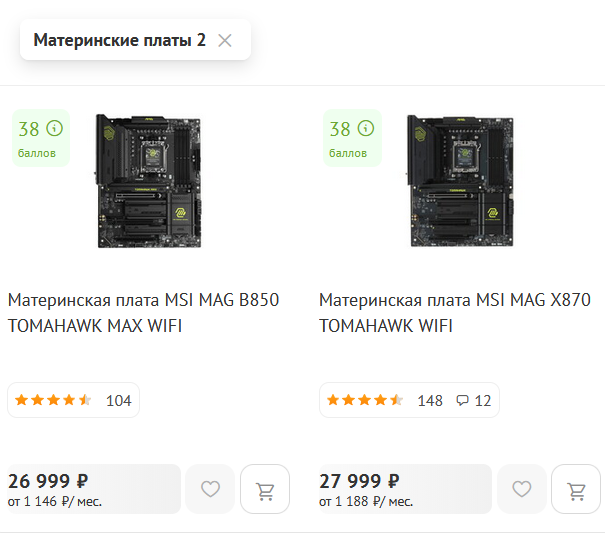Add B850 TOMAHAWK MAX WIFI to cart

265,489
